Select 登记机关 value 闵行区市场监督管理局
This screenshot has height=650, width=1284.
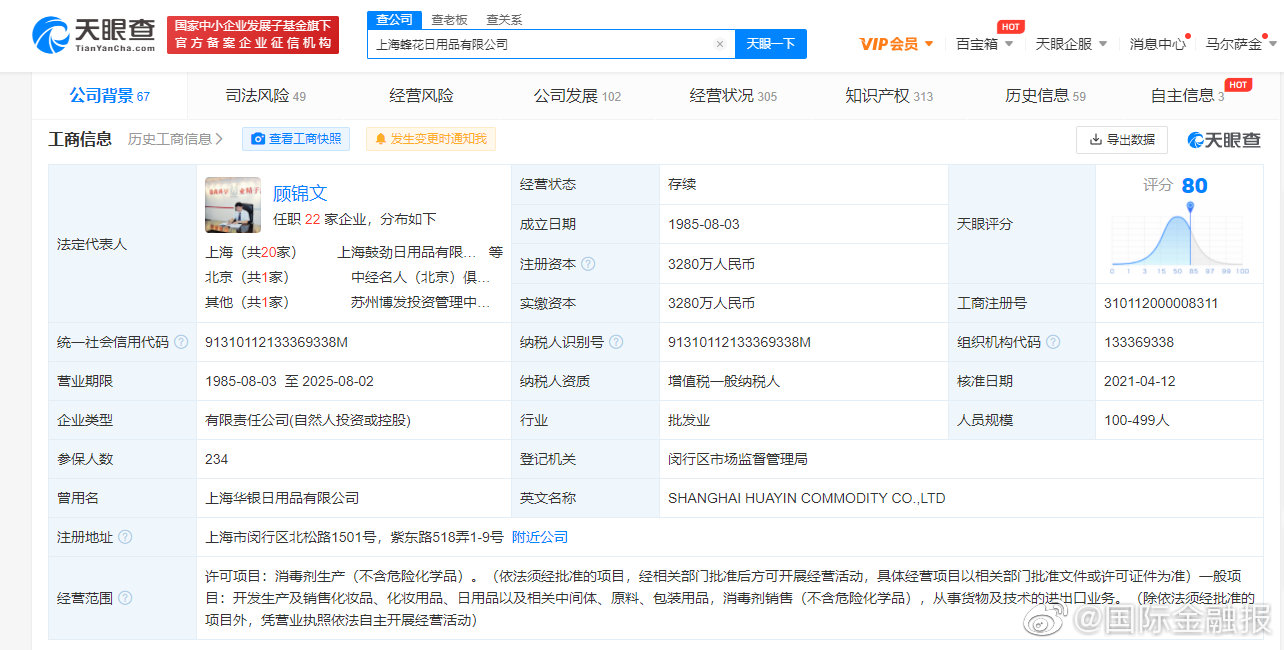click(x=738, y=459)
